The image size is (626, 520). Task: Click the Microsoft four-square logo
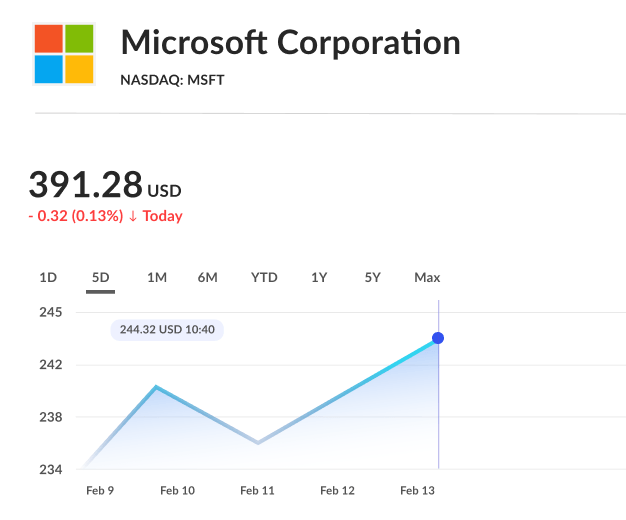coord(64,54)
